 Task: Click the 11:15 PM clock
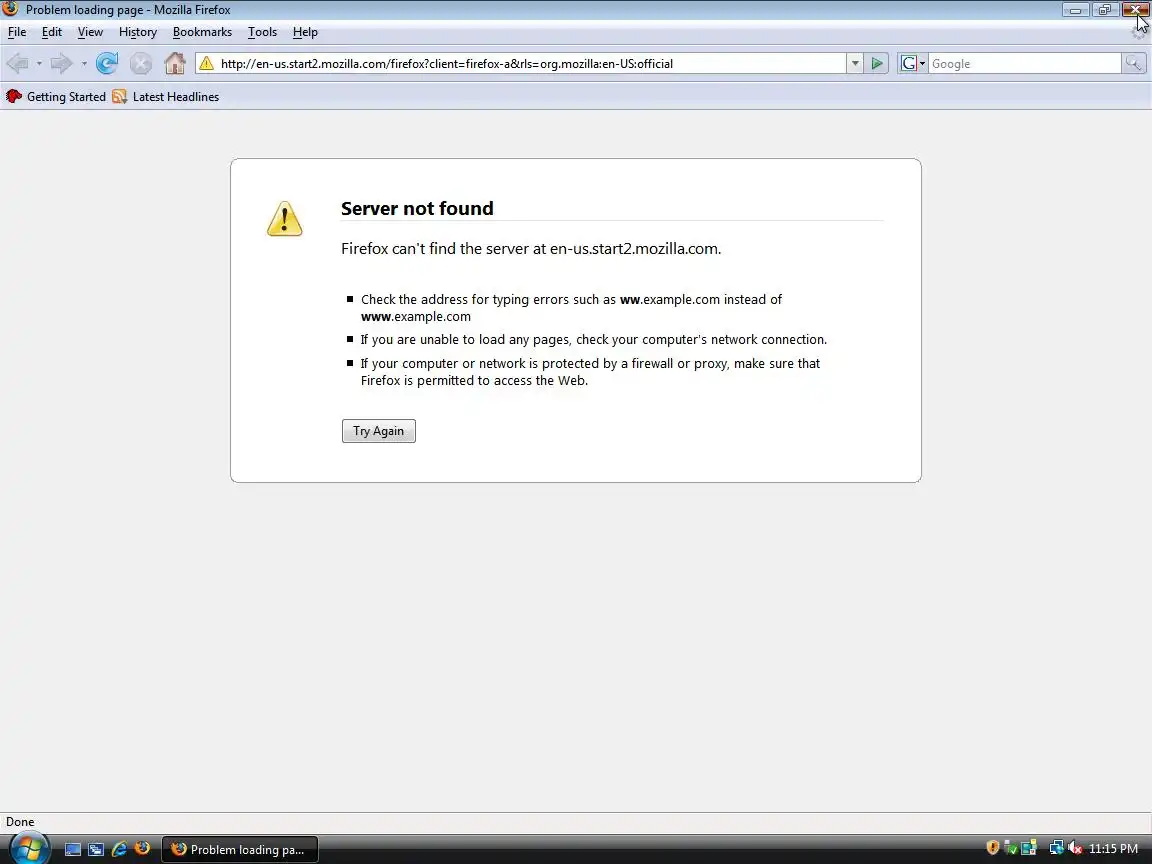[x=1113, y=849]
